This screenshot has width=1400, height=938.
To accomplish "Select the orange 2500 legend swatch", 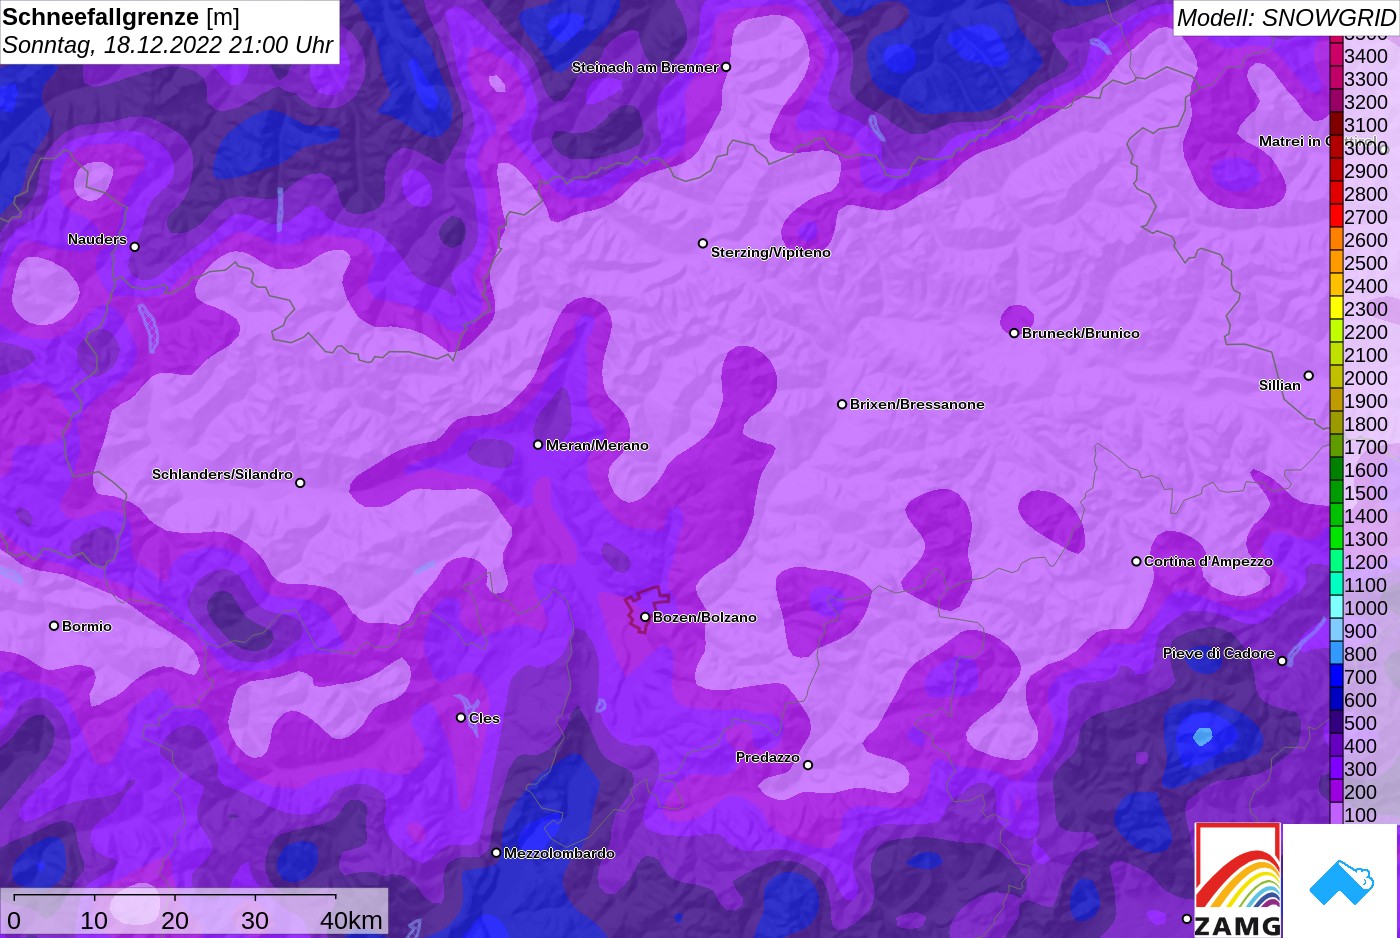I will (x=1336, y=262).
